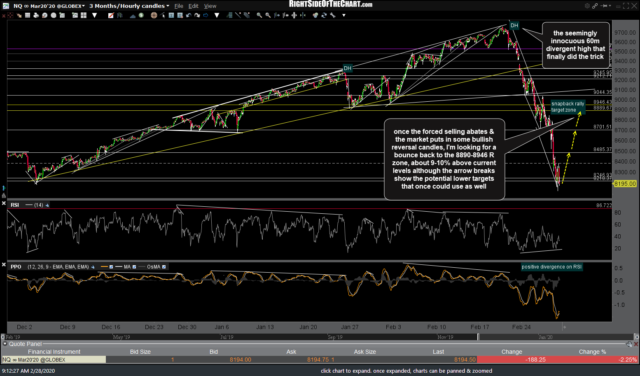Click the PPO panel title label

click(x=16, y=267)
